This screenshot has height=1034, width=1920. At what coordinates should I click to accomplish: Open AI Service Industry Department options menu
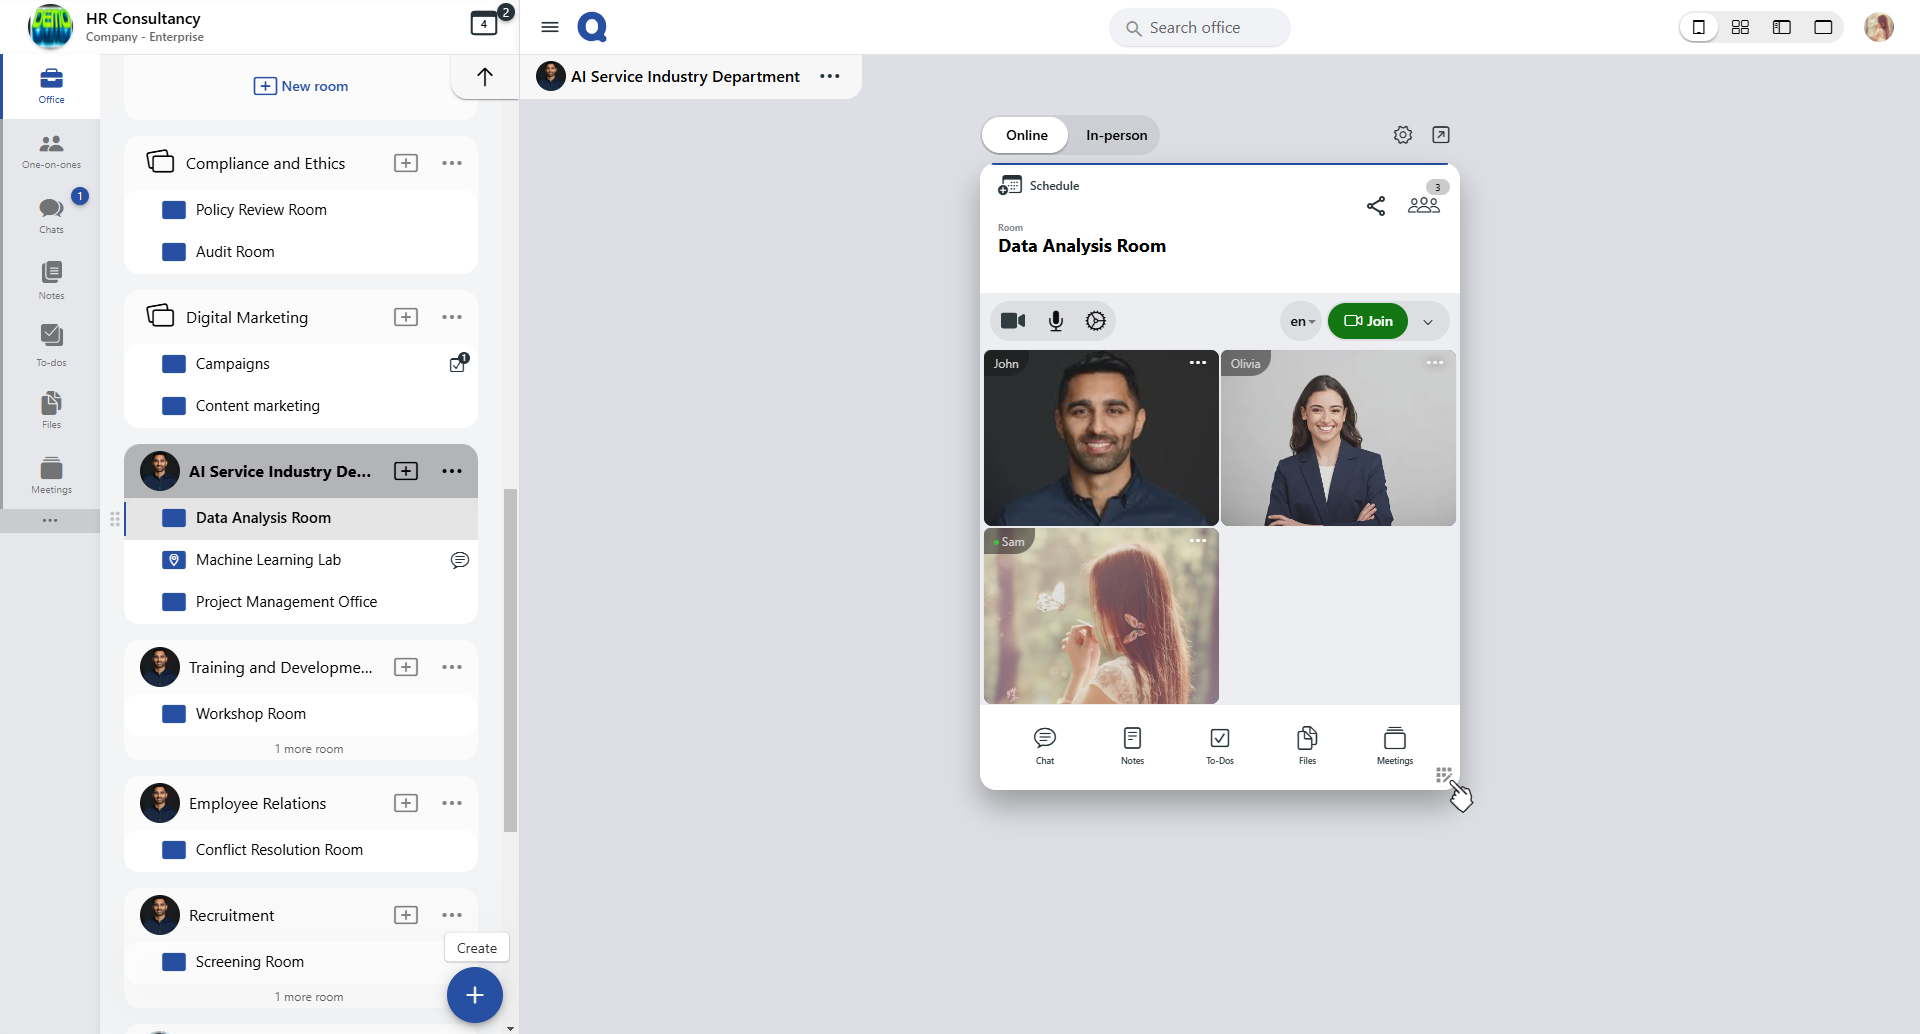click(x=830, y=77)
